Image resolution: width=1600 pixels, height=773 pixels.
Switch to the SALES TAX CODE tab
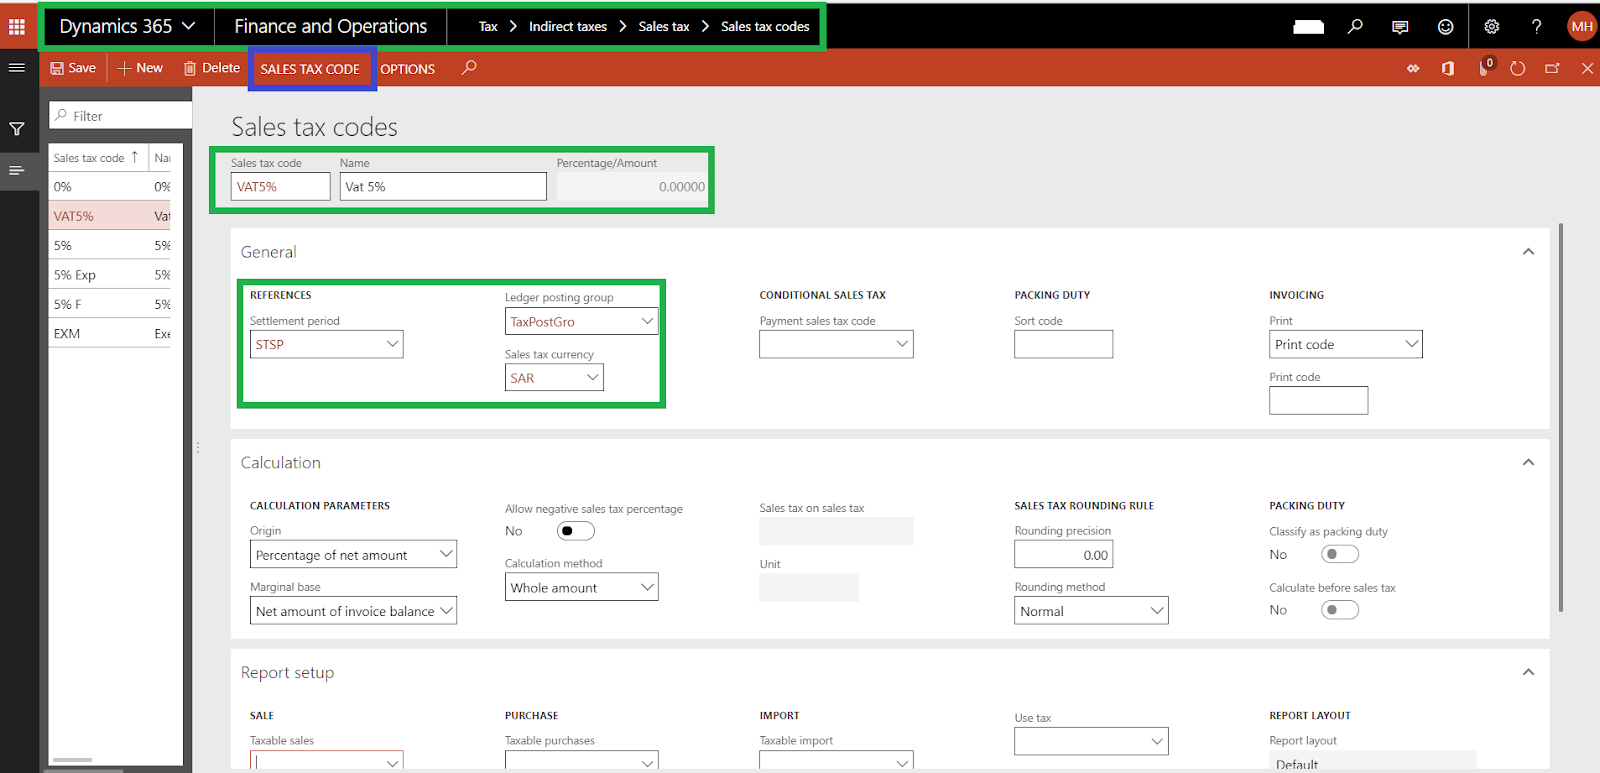coord(310,69)
